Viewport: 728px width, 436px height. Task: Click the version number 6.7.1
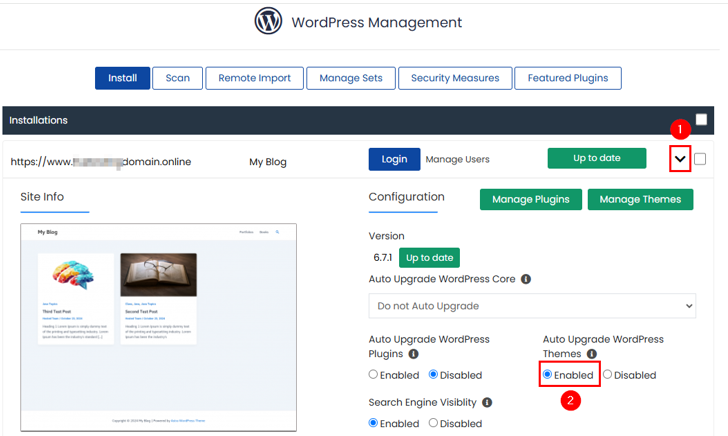[383, 257]
